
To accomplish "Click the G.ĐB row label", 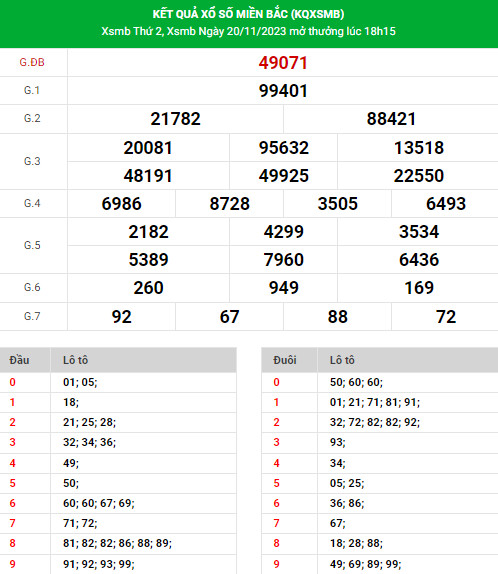I will (32, 62).
